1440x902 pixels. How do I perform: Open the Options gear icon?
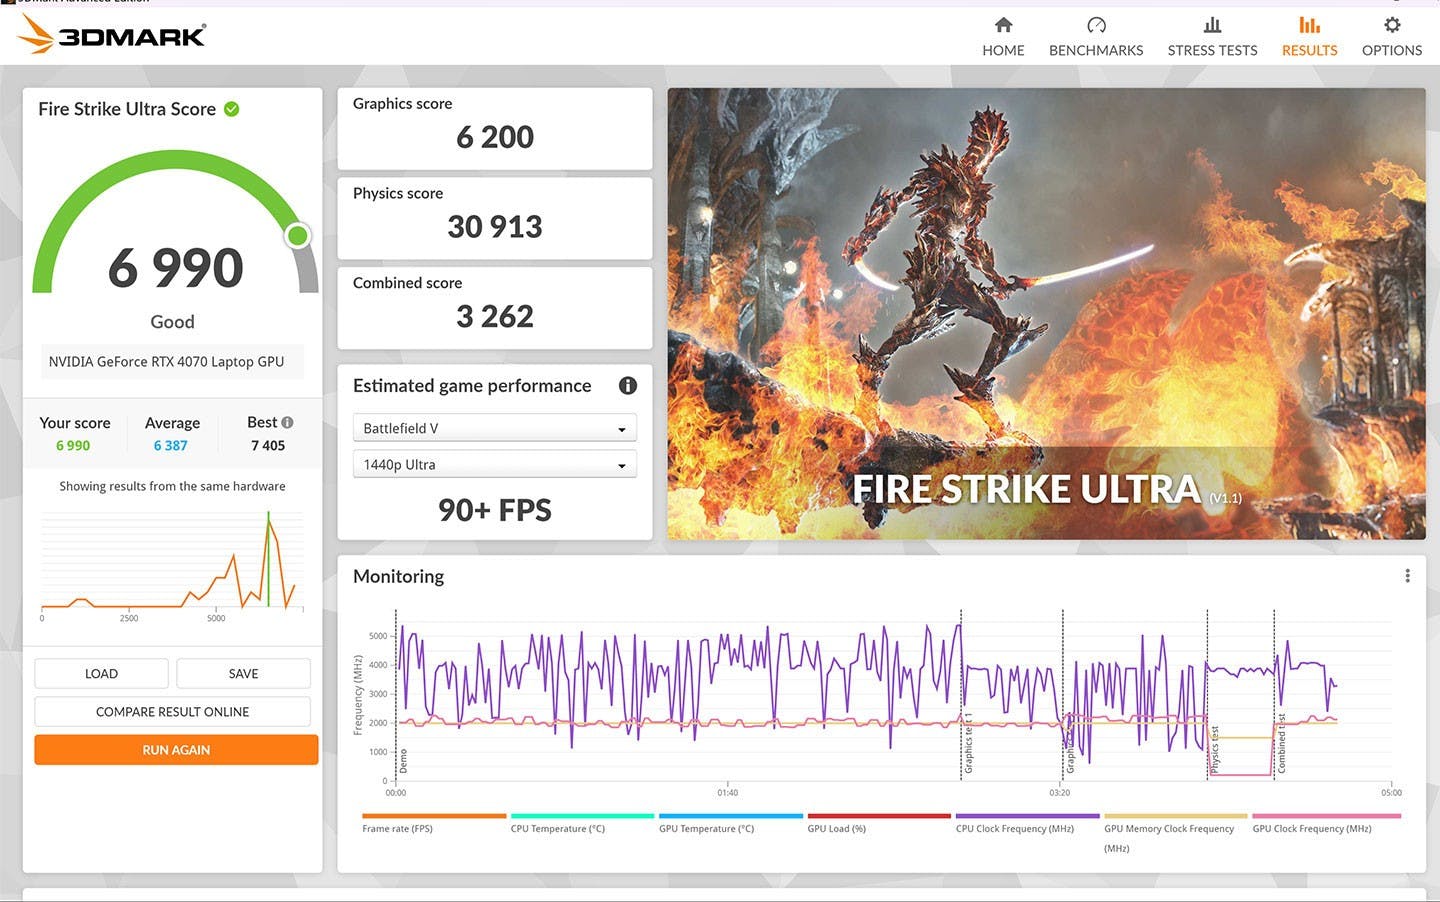(x=1391, y=25)
